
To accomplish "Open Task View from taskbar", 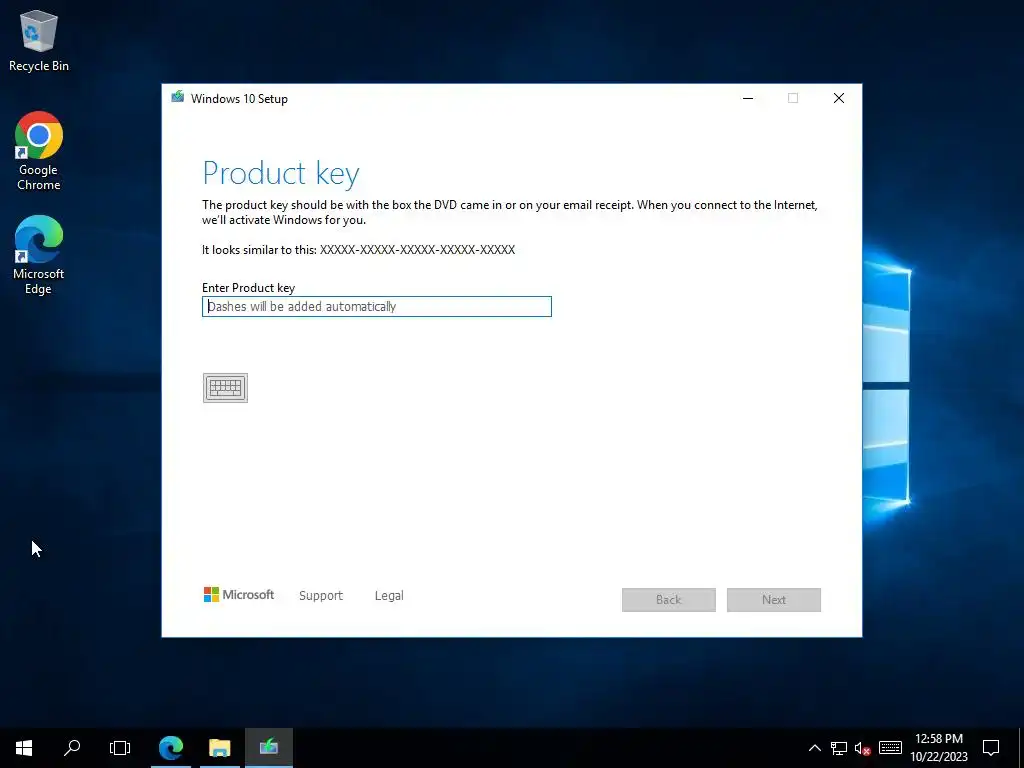I will 120,748.
